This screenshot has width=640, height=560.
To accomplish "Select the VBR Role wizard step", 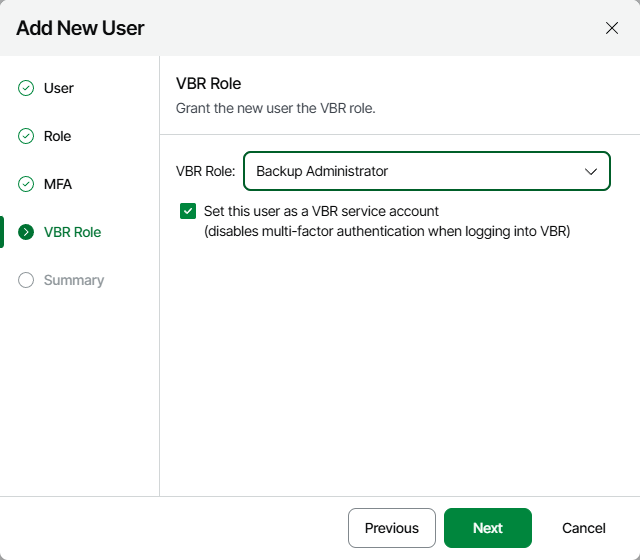I will pyautogui.click(x=73, y=232).
